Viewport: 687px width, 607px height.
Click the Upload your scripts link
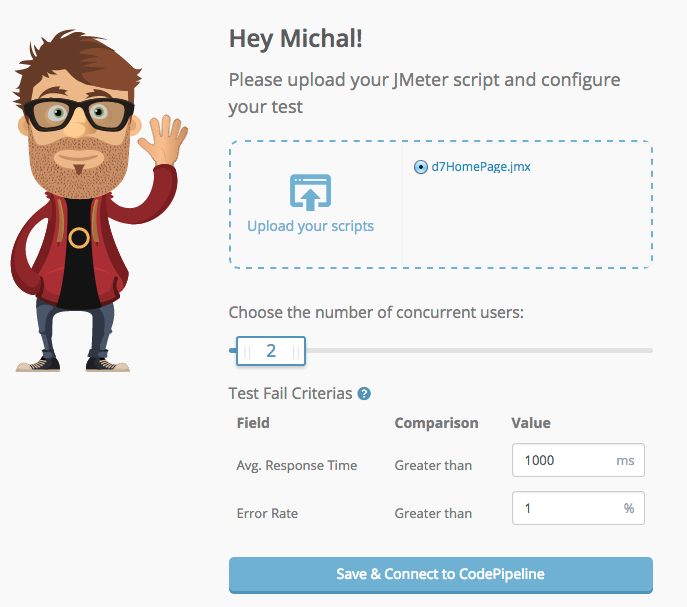310,226
